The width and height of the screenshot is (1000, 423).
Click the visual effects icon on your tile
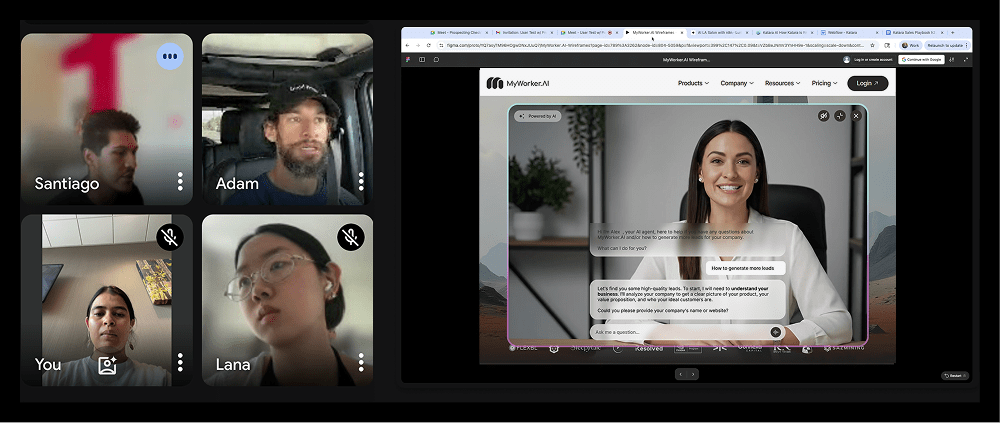[108, 365]
